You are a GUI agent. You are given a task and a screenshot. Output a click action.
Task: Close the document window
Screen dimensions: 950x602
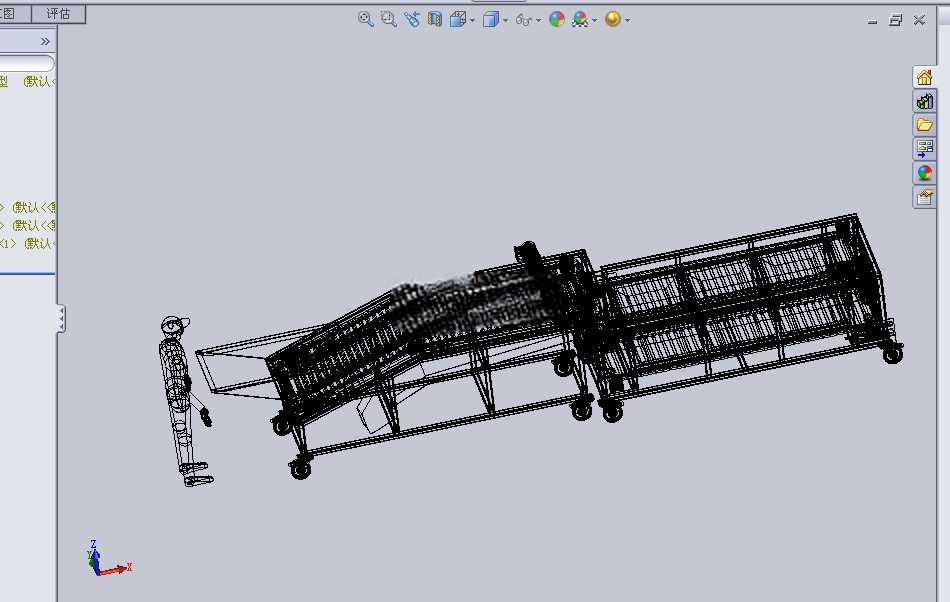tap(919, 20)
